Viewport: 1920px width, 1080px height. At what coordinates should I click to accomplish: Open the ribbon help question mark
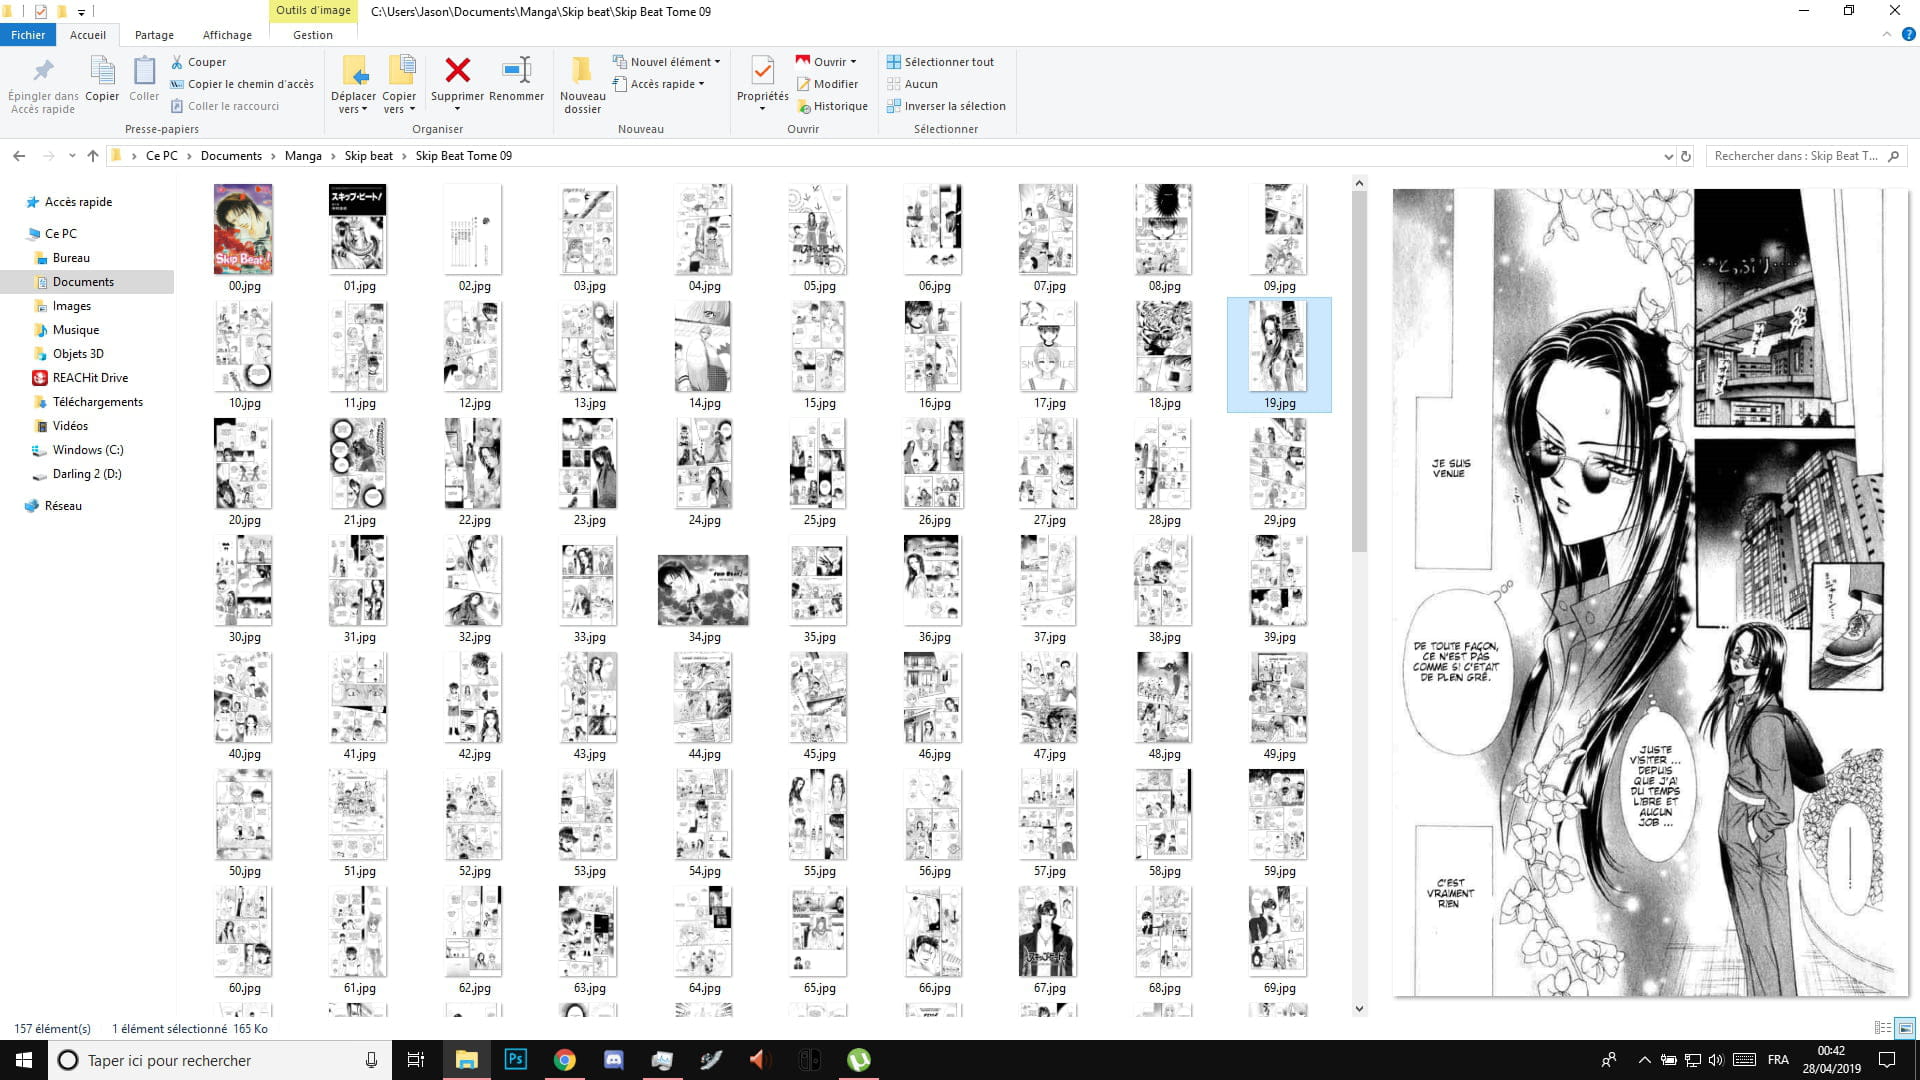click(1908, 34)
